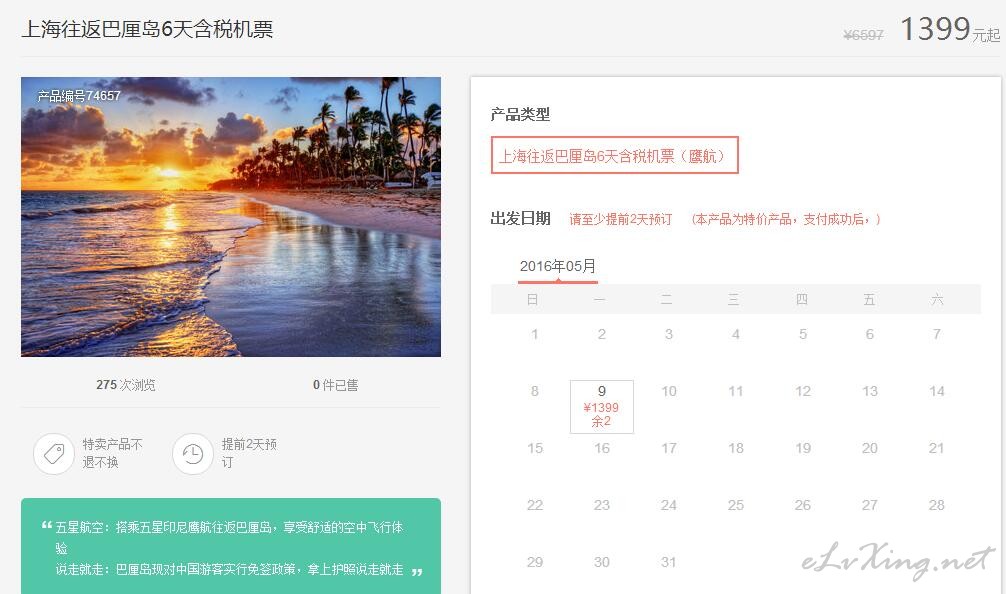Select May 9 with ¥1399 price

(602, 407)
